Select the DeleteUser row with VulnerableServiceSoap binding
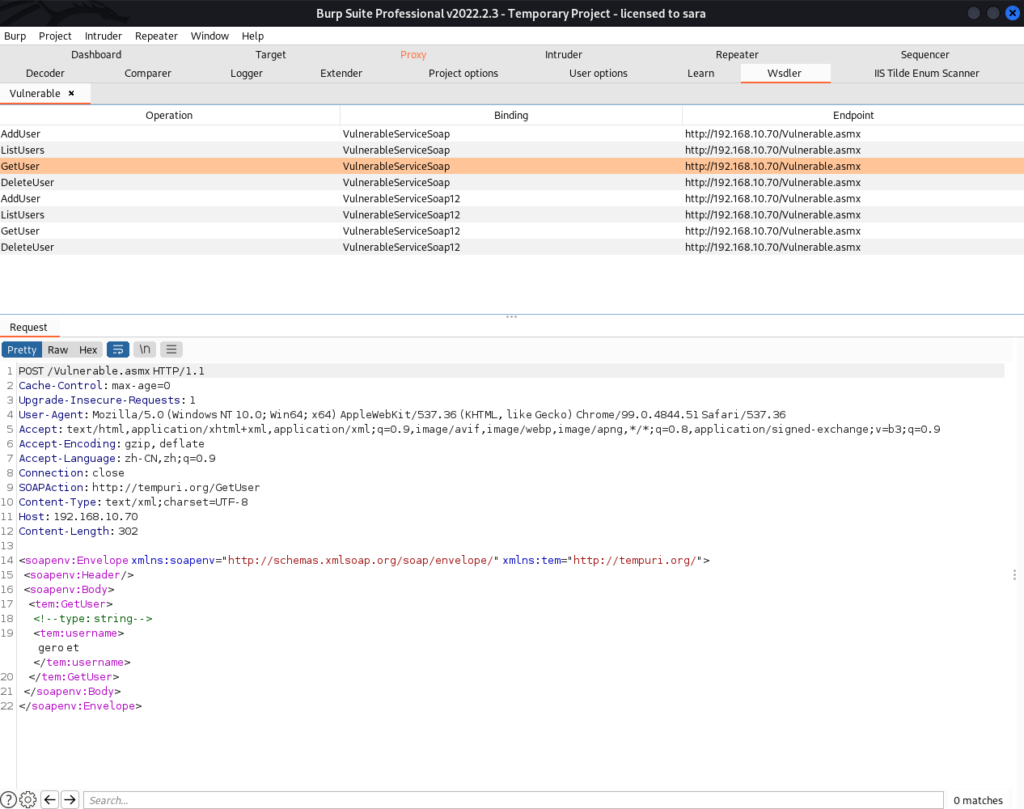This screenshot has height=809, width=1024. click(x=512, y=182)
